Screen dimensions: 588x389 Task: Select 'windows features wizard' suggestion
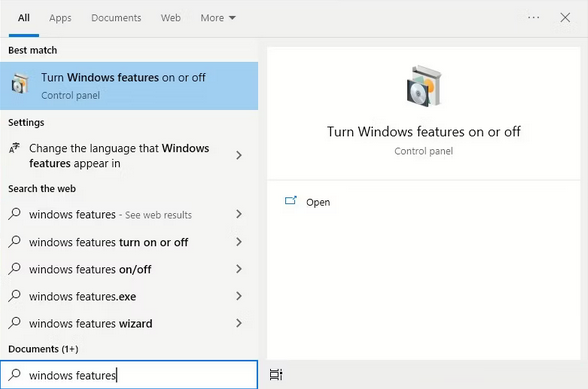click(129, 323)
